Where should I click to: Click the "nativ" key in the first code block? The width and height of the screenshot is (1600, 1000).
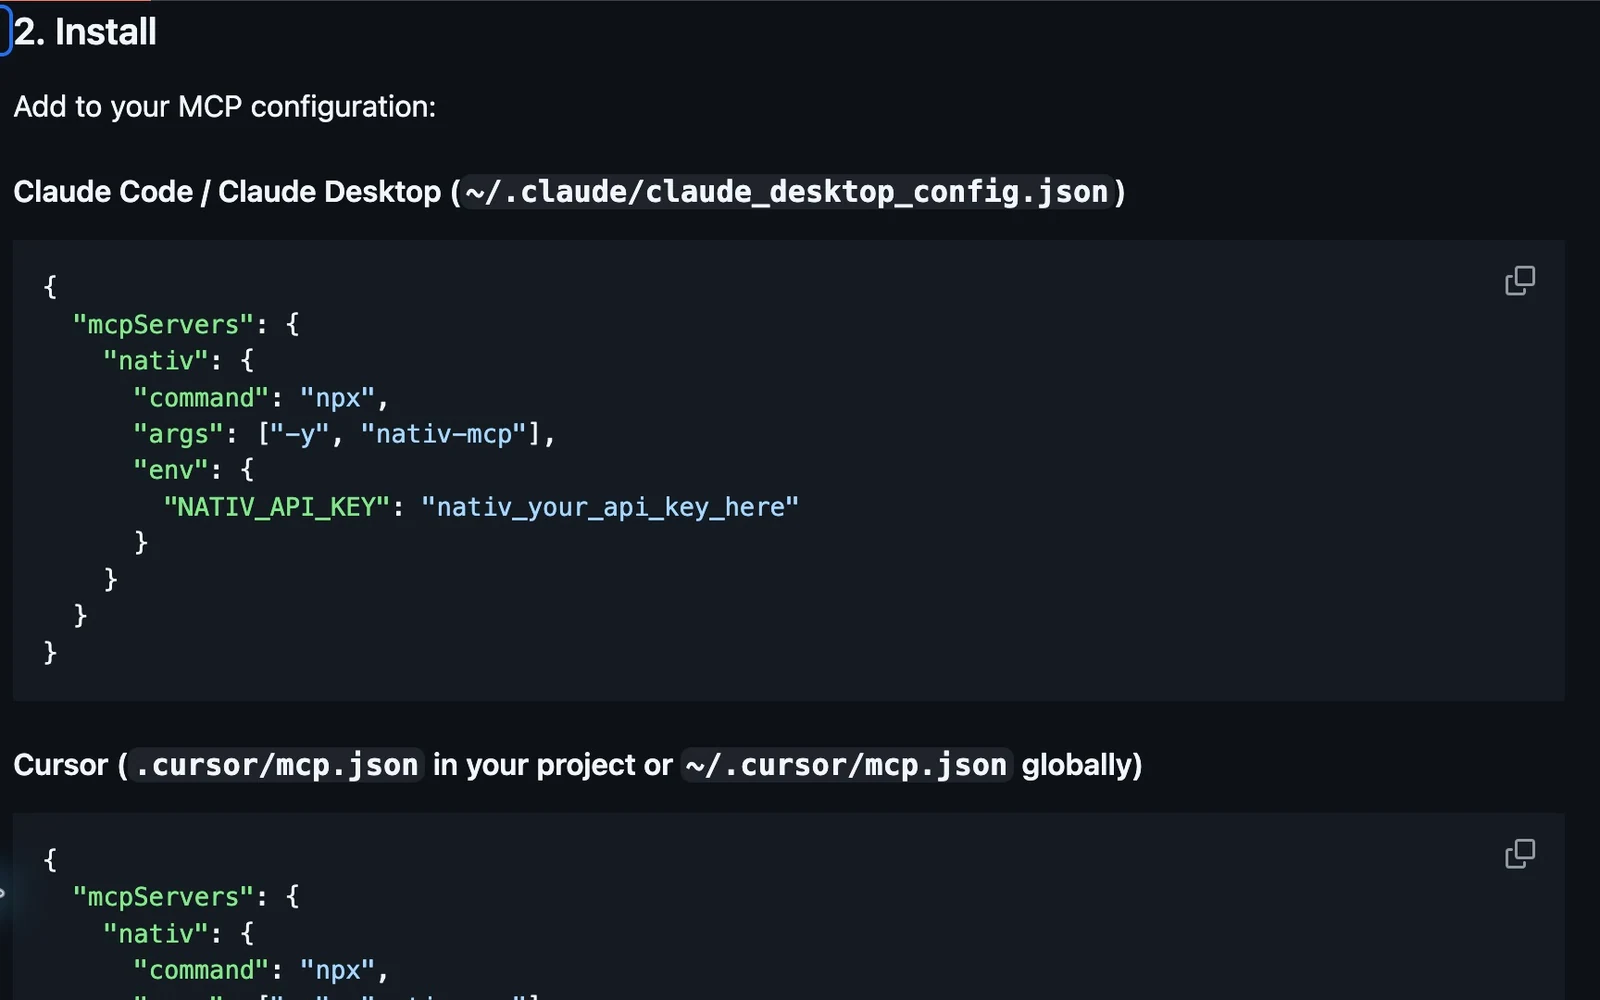click(x=155, y=361)
